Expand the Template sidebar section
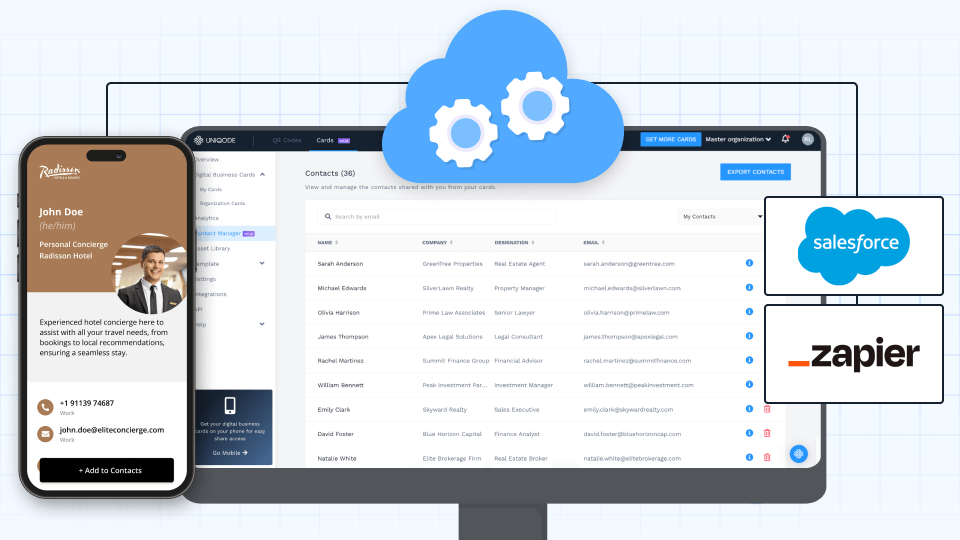Viewport: 960px width, 540px height. tap(262, 263)
